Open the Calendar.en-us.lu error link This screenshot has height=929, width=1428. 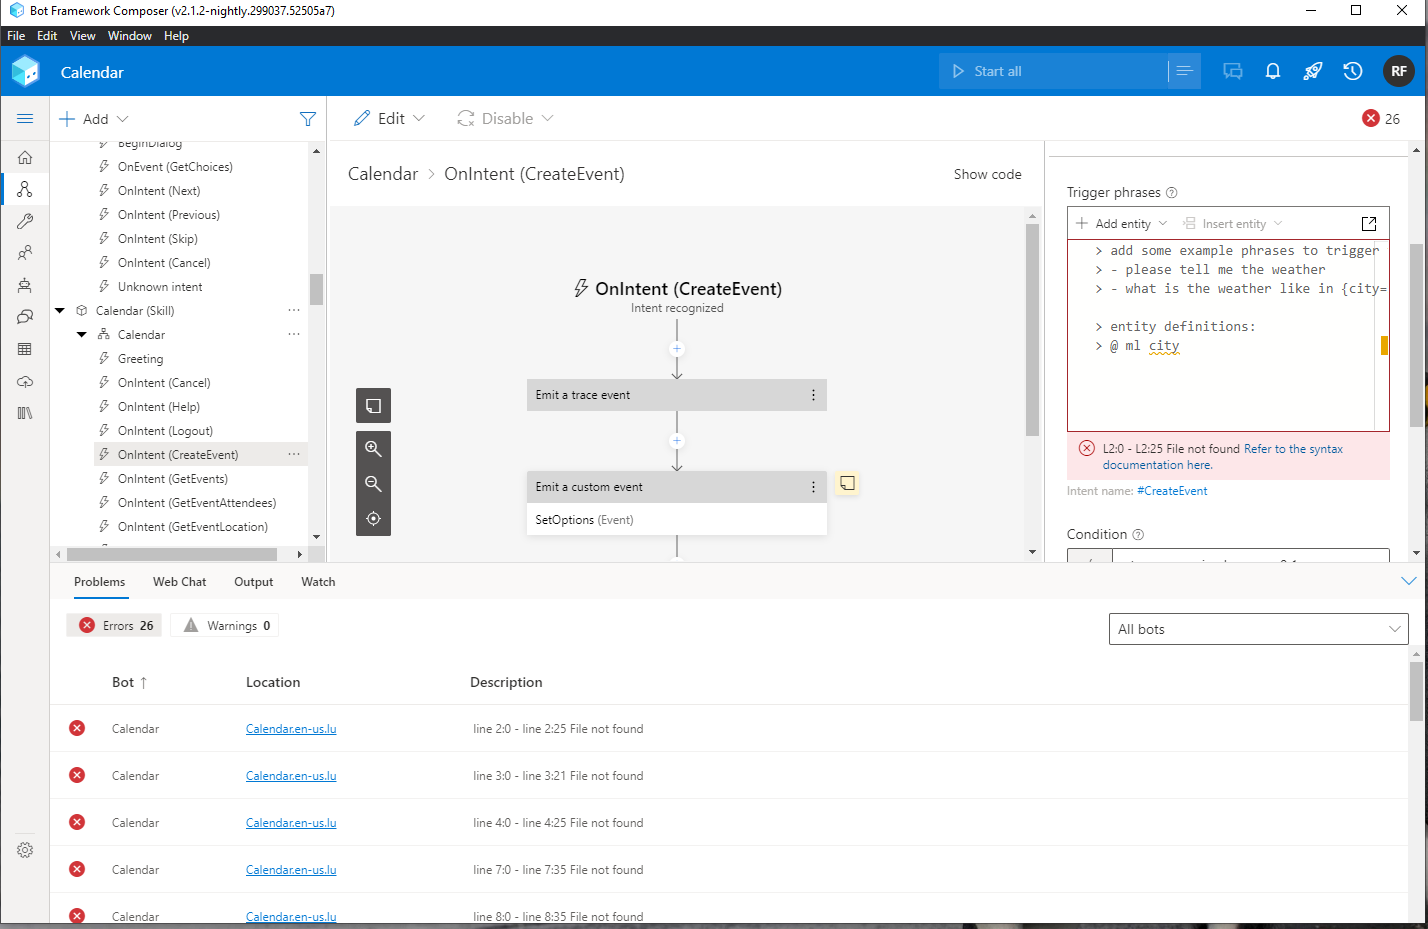click(x=291, y=728)
